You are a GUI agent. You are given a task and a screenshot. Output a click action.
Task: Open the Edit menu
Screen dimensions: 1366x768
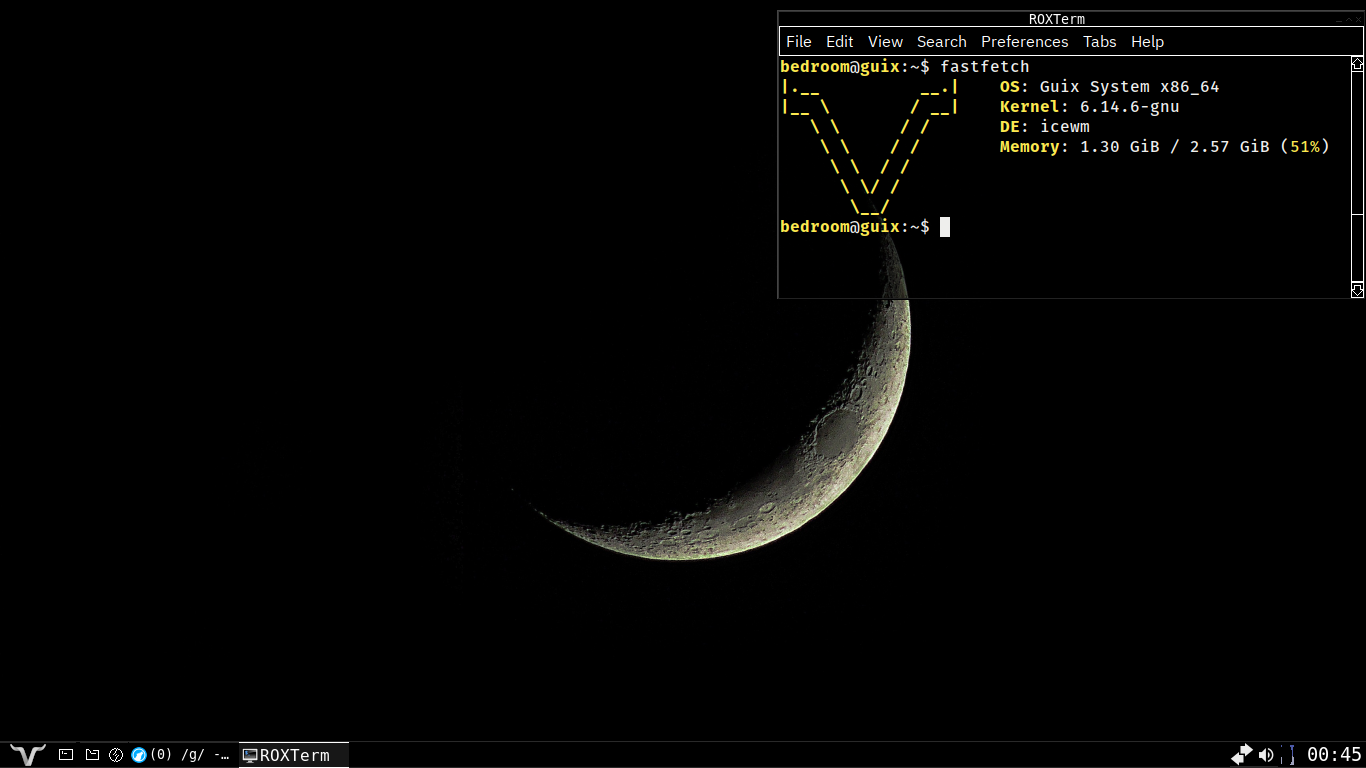coord(839,42)
